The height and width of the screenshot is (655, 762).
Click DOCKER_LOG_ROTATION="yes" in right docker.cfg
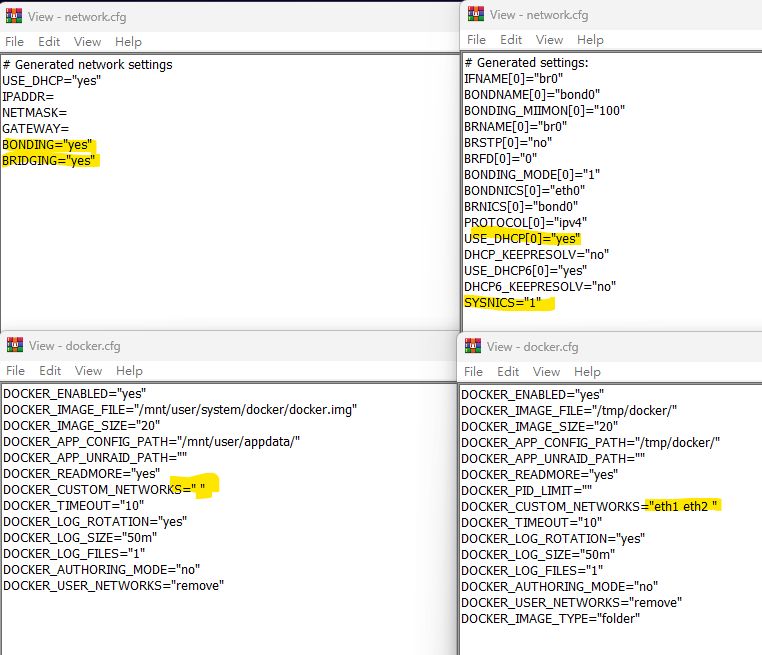[x=553, y=539]
